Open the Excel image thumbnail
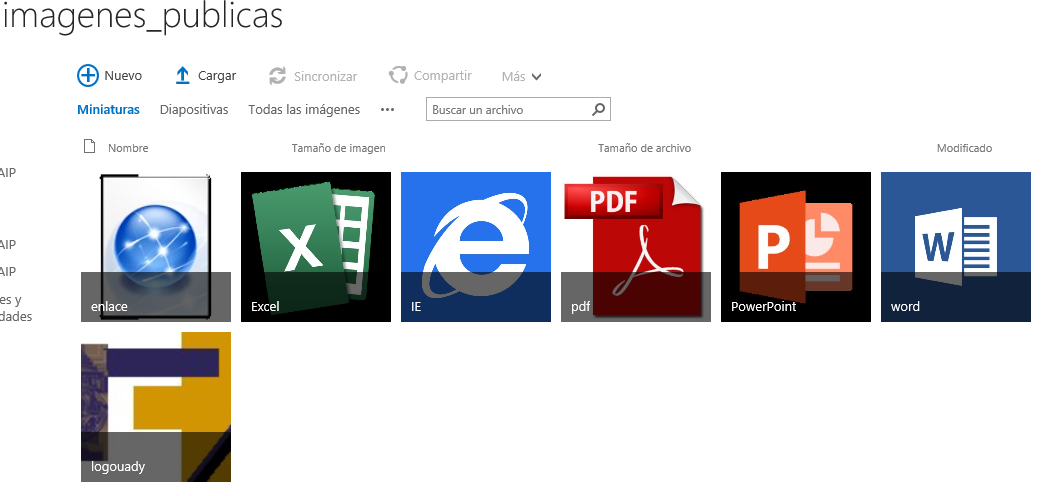Image resolution: width=1041 pixels, height=496 pixels. point(316,246)
